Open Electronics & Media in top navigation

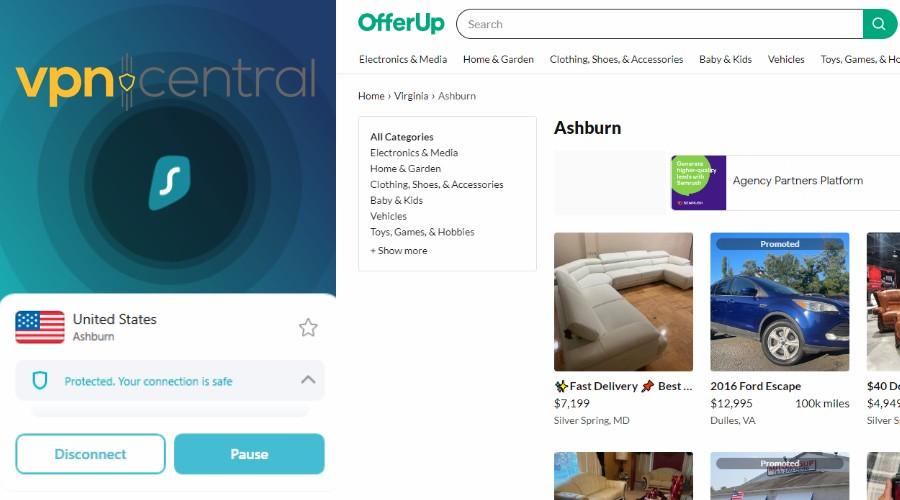pos(403,59)
